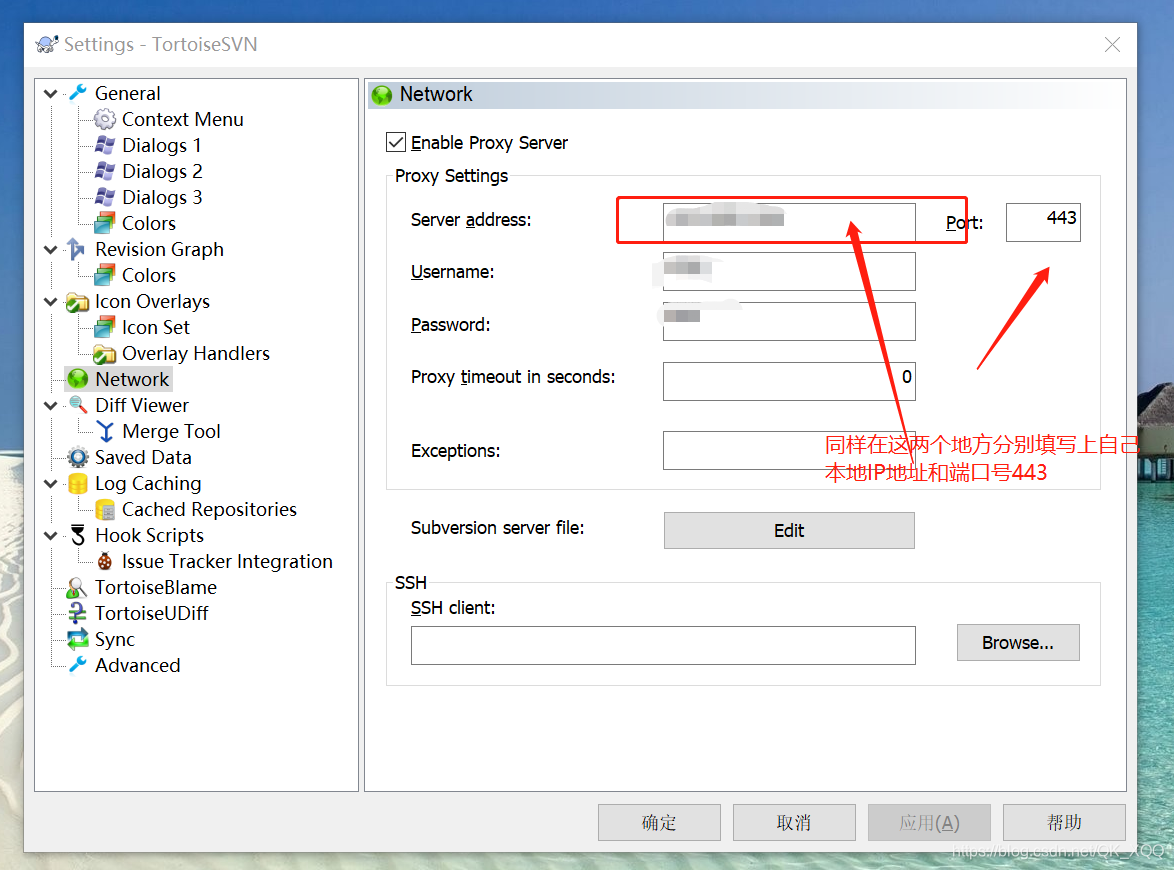
Task: Click the Icon Set icon
Action: pos(105,327)
